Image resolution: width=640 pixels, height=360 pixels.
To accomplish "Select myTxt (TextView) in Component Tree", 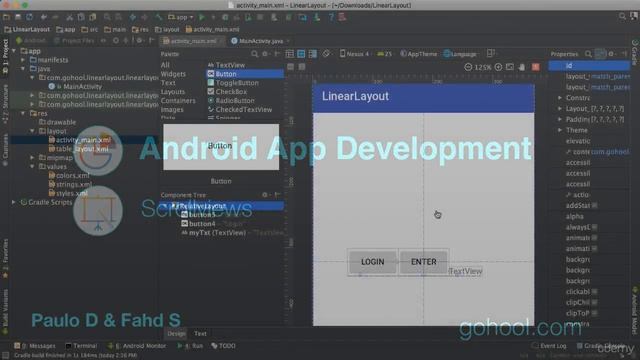I will pyautogui.click(x=217, y=233).
